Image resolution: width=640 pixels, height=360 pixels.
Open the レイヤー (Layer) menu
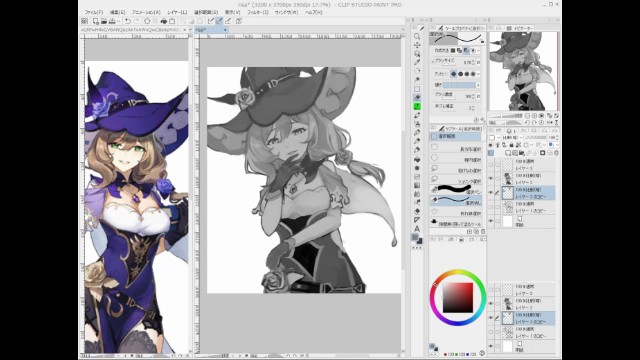[177, 13]
